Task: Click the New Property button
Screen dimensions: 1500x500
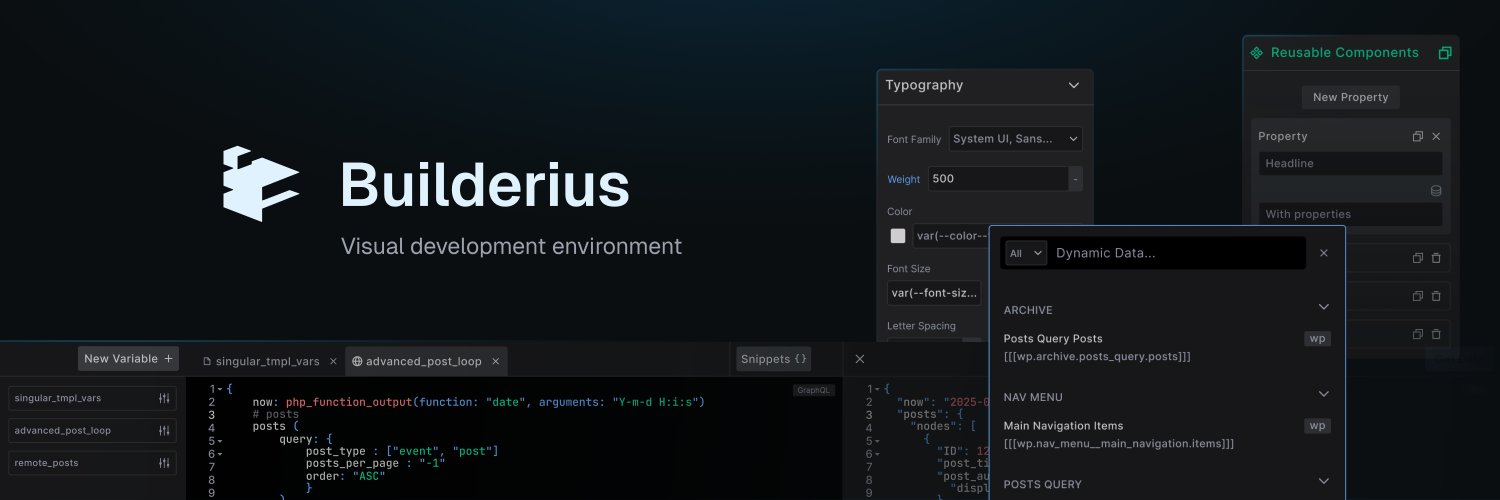Action: tap(1350, 97)
